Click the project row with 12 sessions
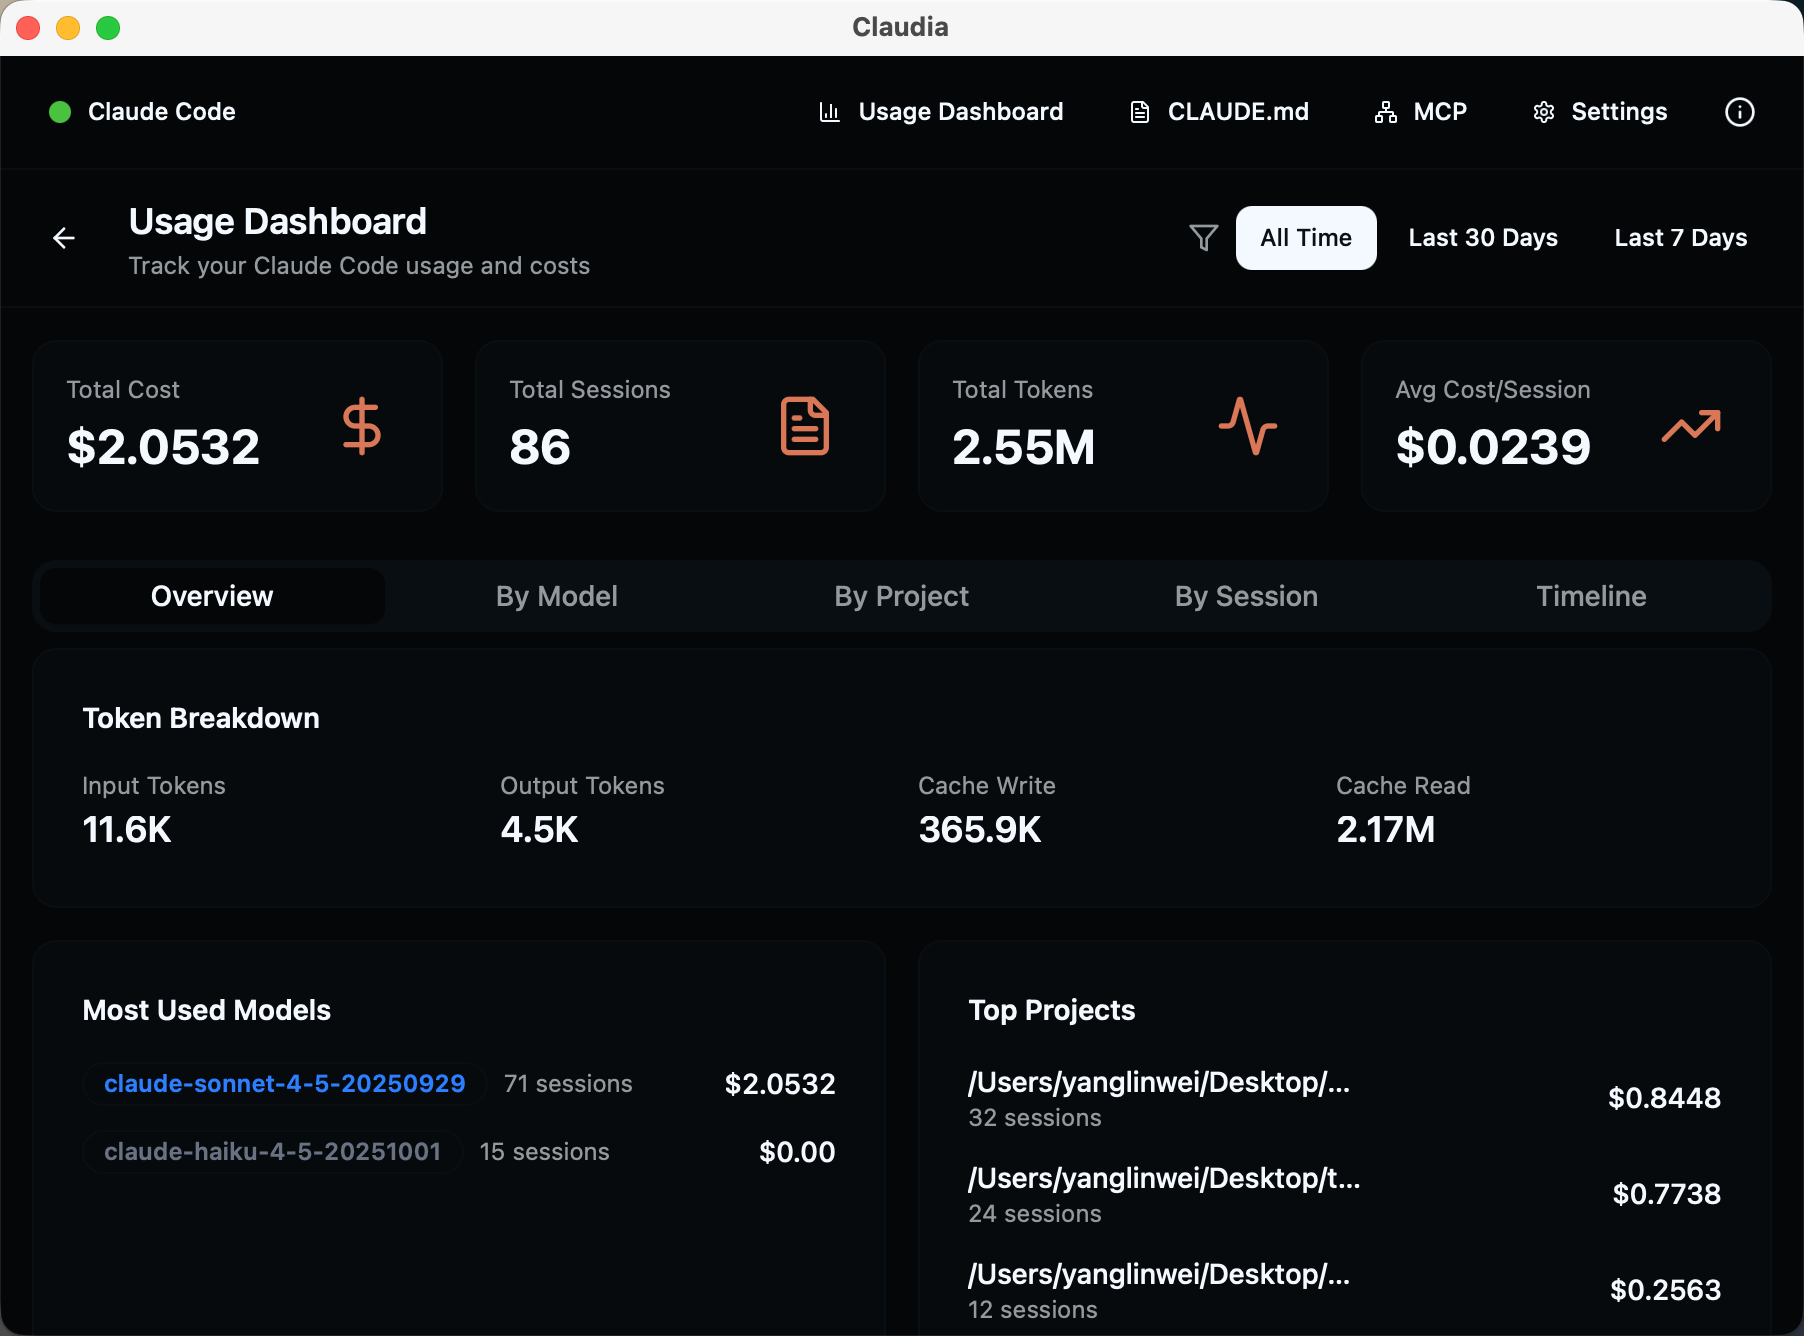The image size is (1804, 1336). (1344, 1290)
